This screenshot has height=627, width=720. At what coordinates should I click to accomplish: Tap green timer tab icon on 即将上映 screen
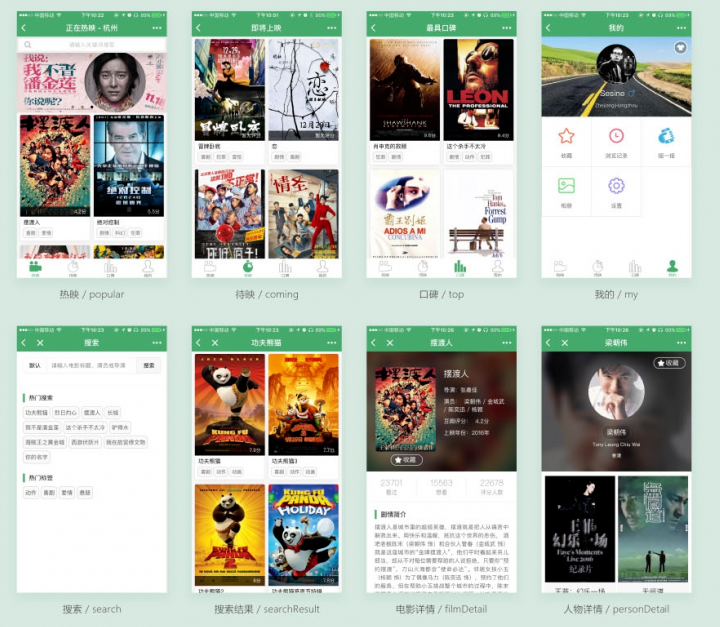coord(248,266)
